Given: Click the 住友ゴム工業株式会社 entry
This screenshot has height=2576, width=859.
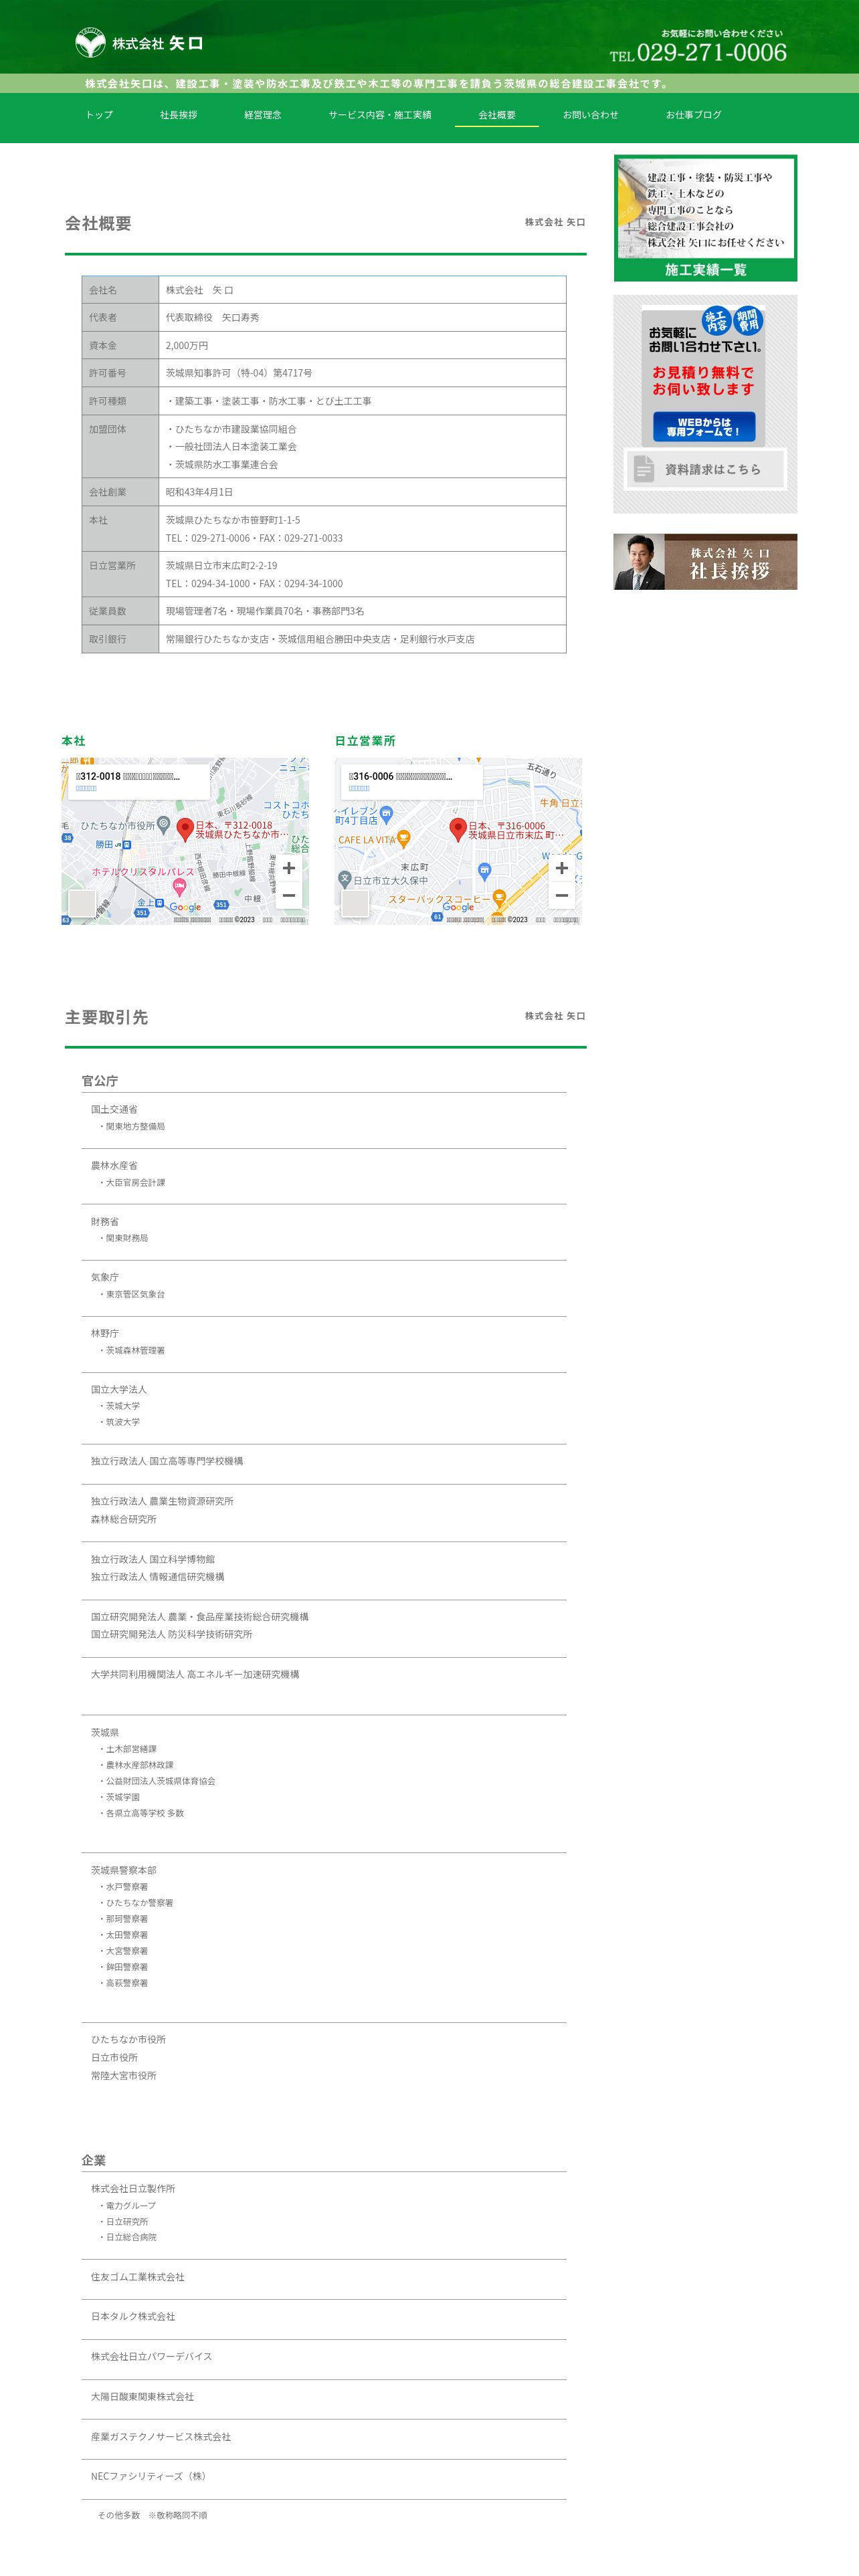Looking at the screenshot, I should [138, 2277].
